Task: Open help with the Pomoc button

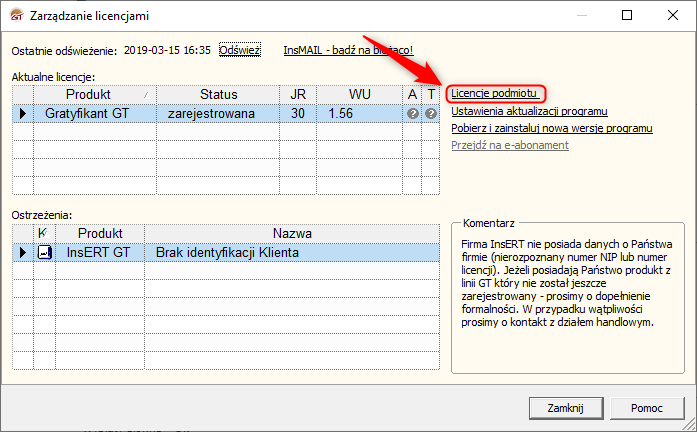Action: tap(647, 408)
